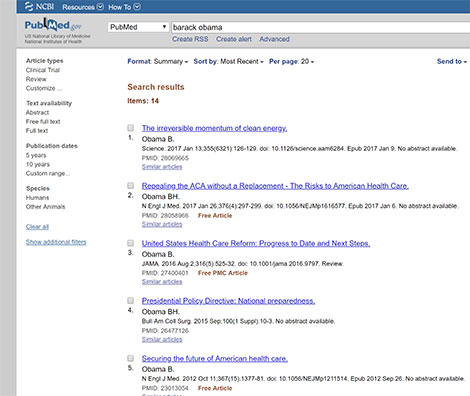470x396 pixels.
Task: Click Similar articles under PMID 26477126
Action: pyautogui.click(x=162, y=339)
